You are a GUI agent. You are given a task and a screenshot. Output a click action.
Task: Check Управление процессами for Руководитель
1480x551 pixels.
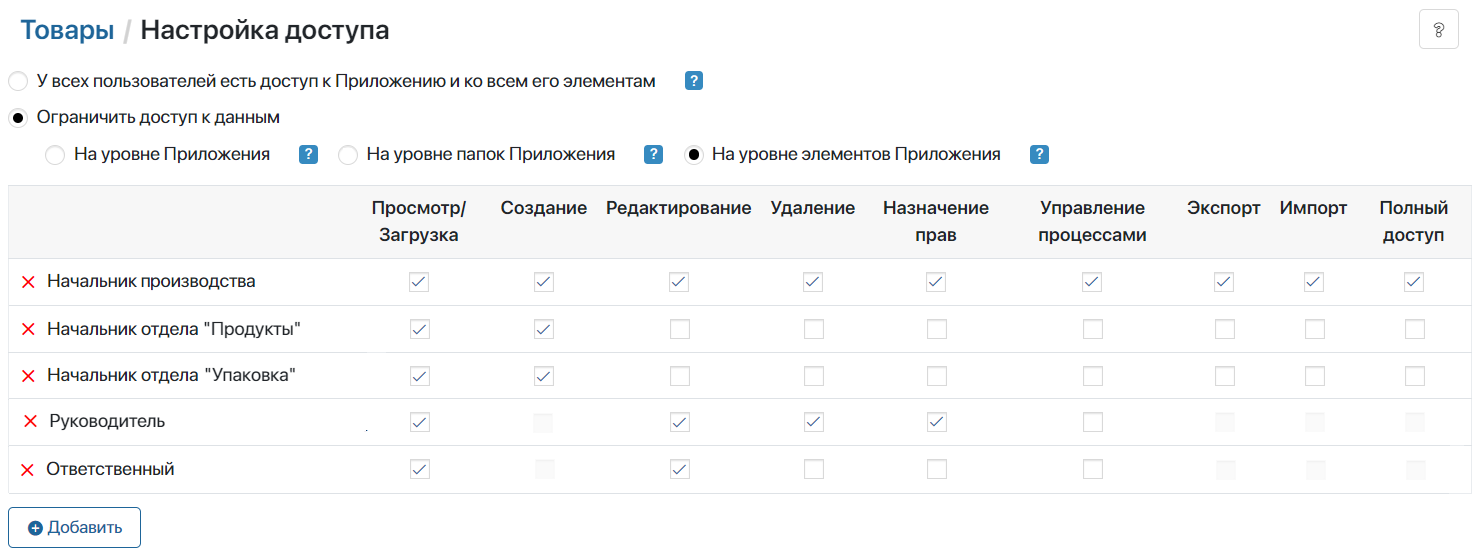tap(1093, 422)
